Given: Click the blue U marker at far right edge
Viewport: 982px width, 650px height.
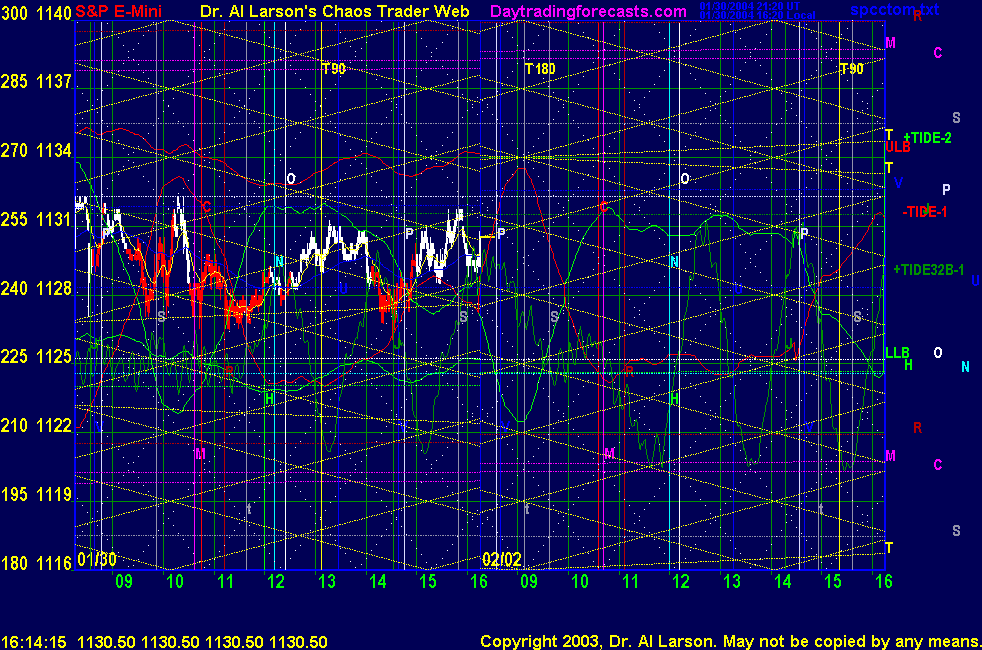Looking at the screenshot, I should coord(975,281).
